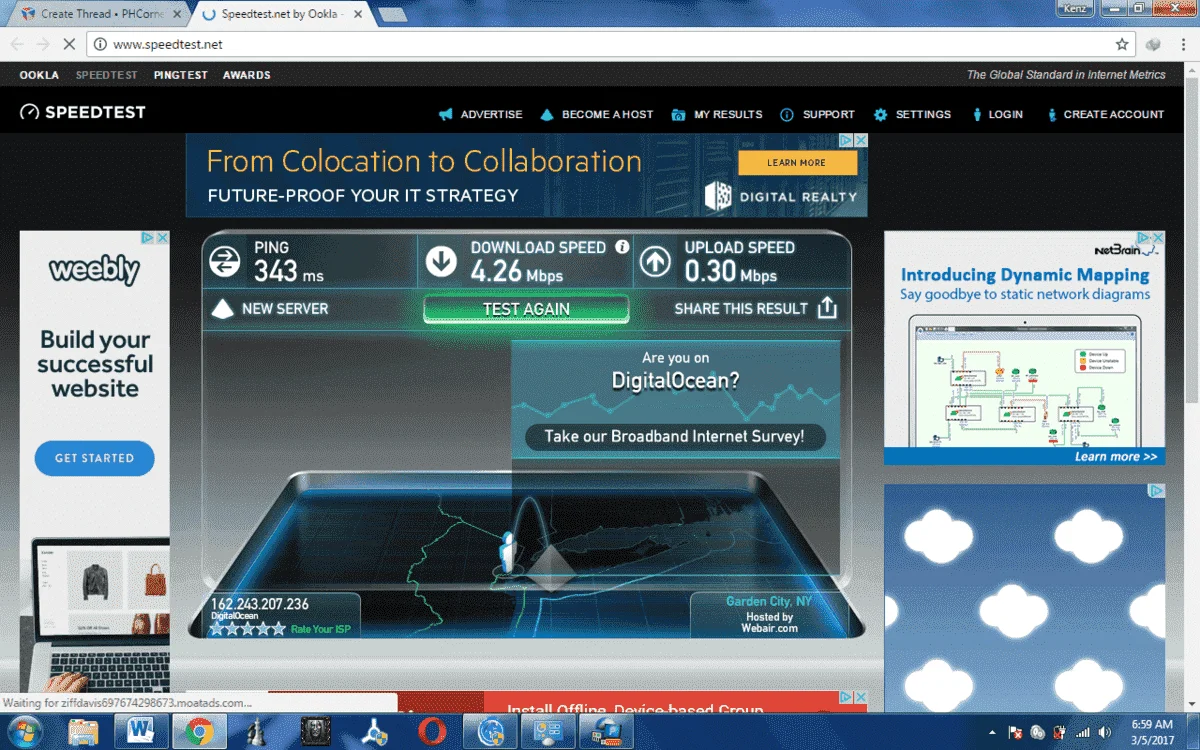Select the Speedtest top menu item

[106, 75]
